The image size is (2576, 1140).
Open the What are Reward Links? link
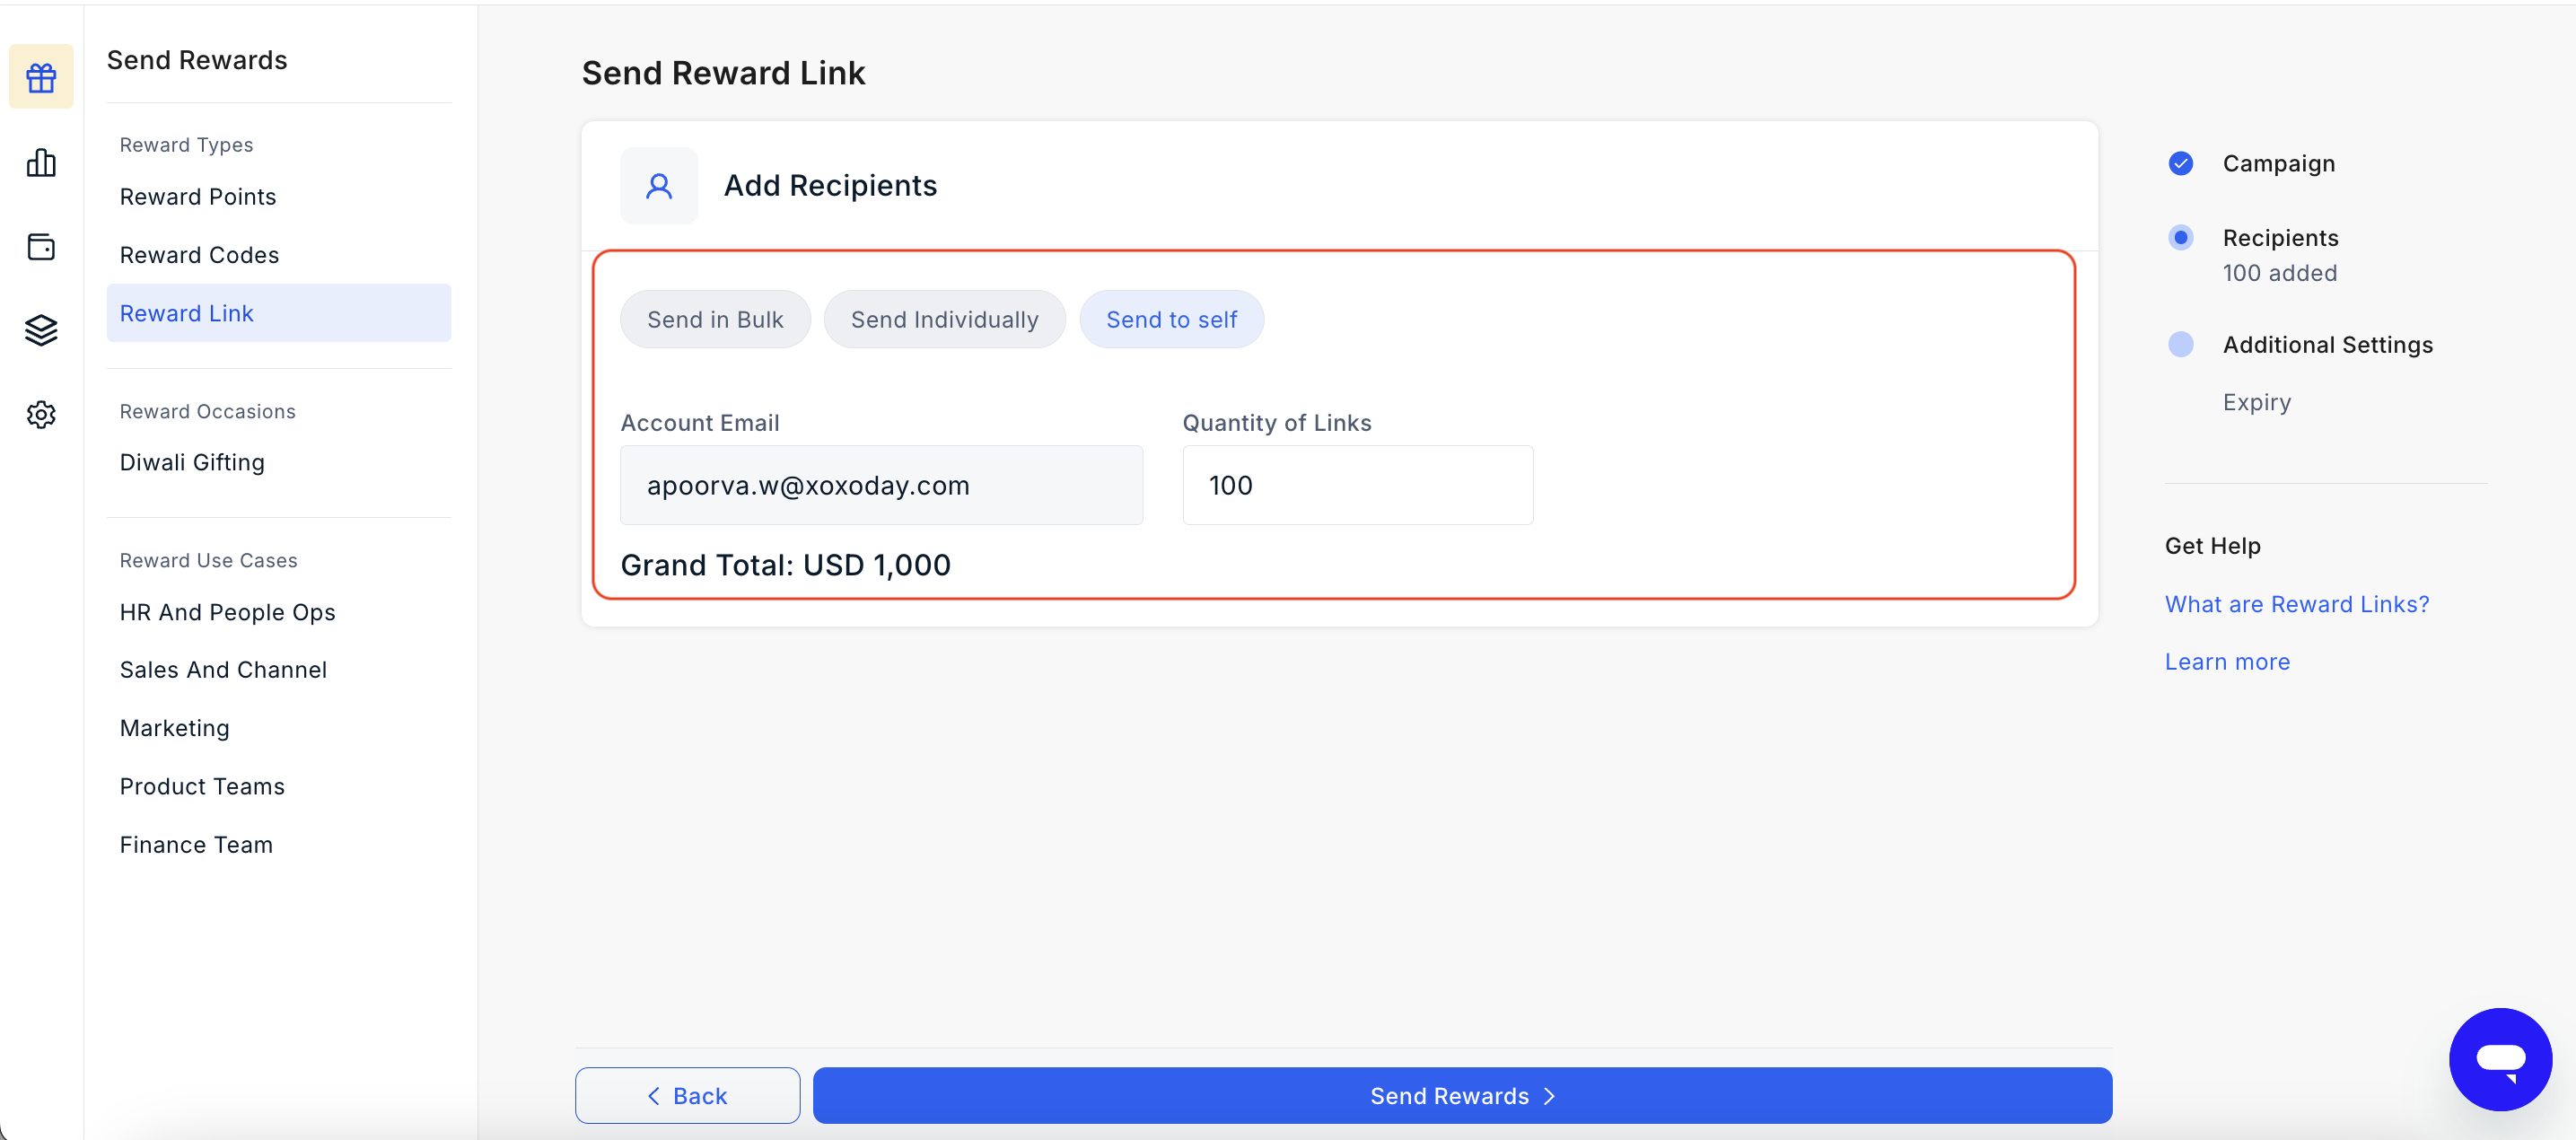point(2296,604)
